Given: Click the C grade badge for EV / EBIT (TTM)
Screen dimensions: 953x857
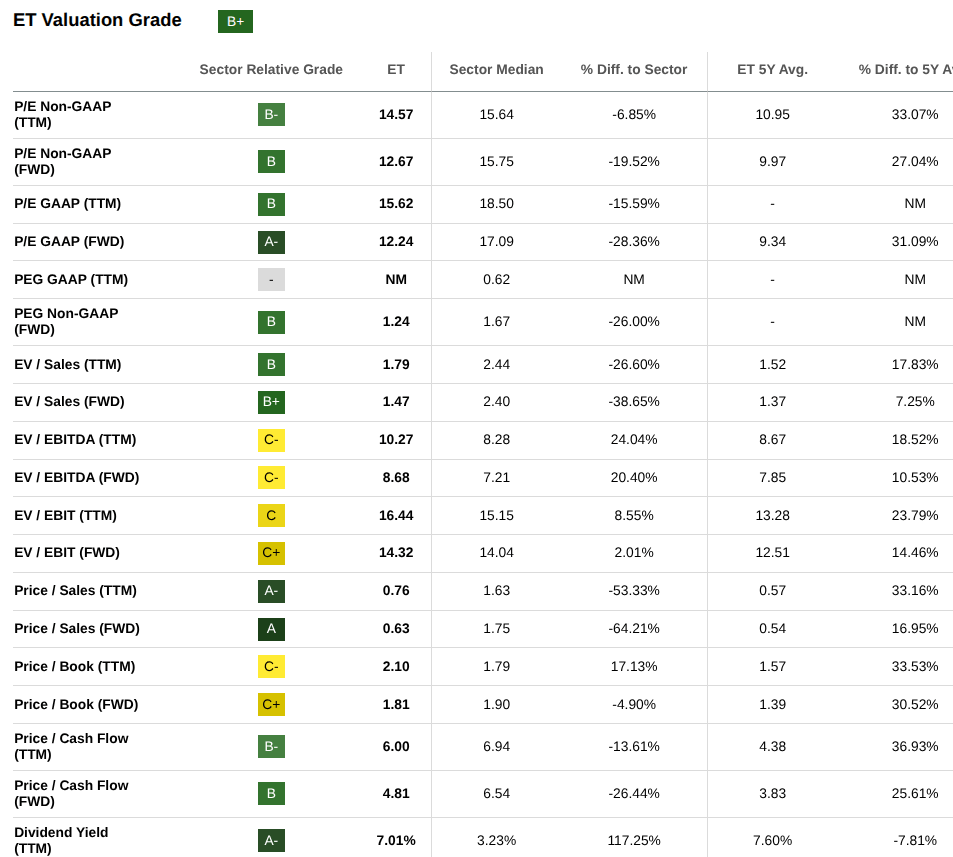Looking at the screenshot, I should (x=271, y=515).
